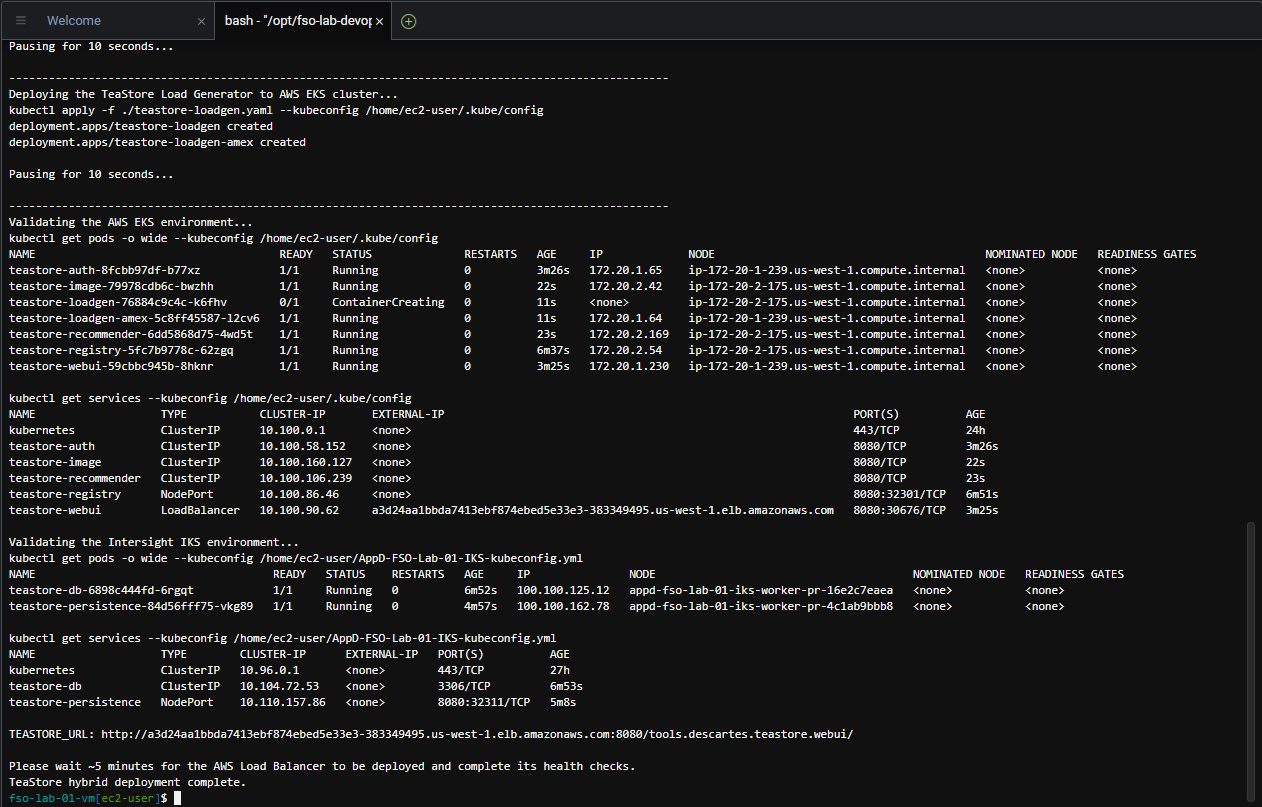Image resolution: width=1262 pixels, height=807 pixels.
Task: Select pod name teastore-webui-59cbbc945b-8hknr
Action: [x=111, y=366]
